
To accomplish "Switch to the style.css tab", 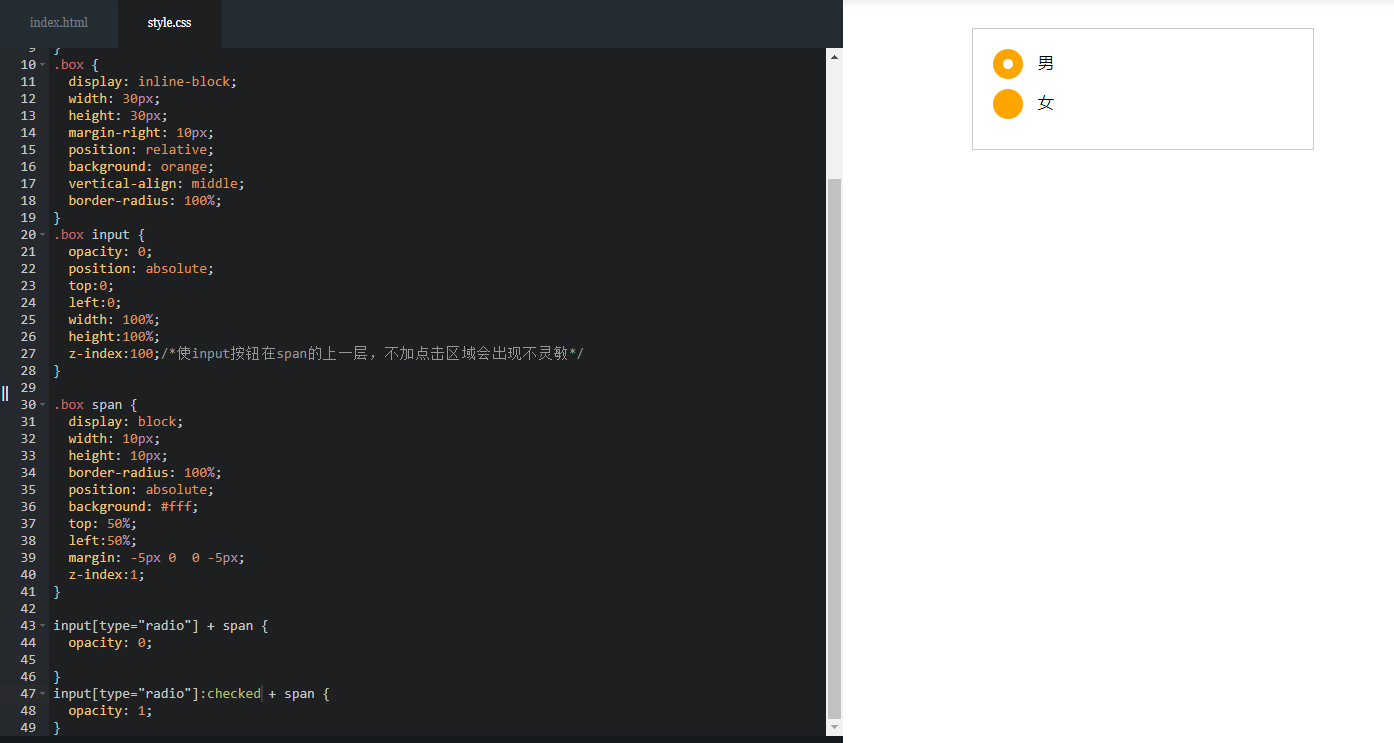I will [x=168, y=22].
